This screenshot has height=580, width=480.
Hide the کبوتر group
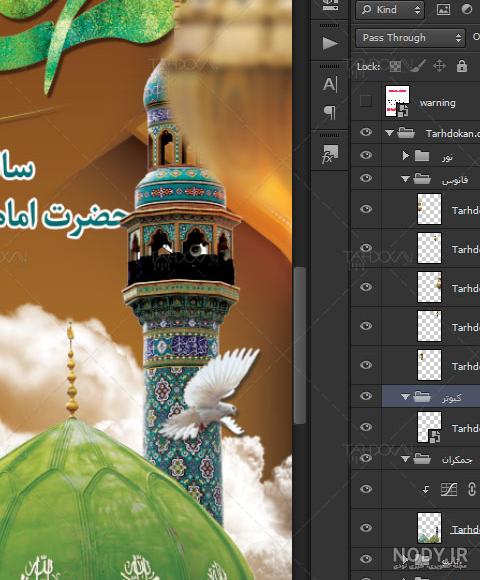tap(366, 396)
